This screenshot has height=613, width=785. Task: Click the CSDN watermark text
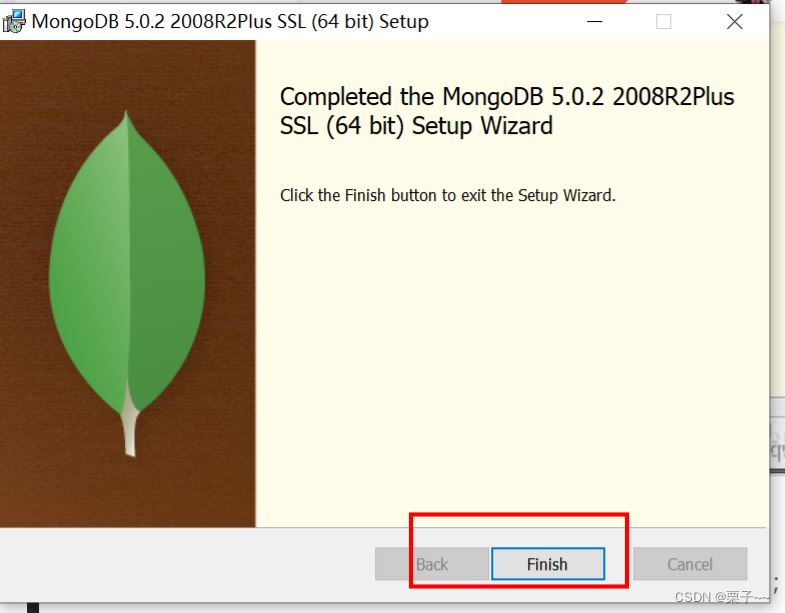point(720,597)
